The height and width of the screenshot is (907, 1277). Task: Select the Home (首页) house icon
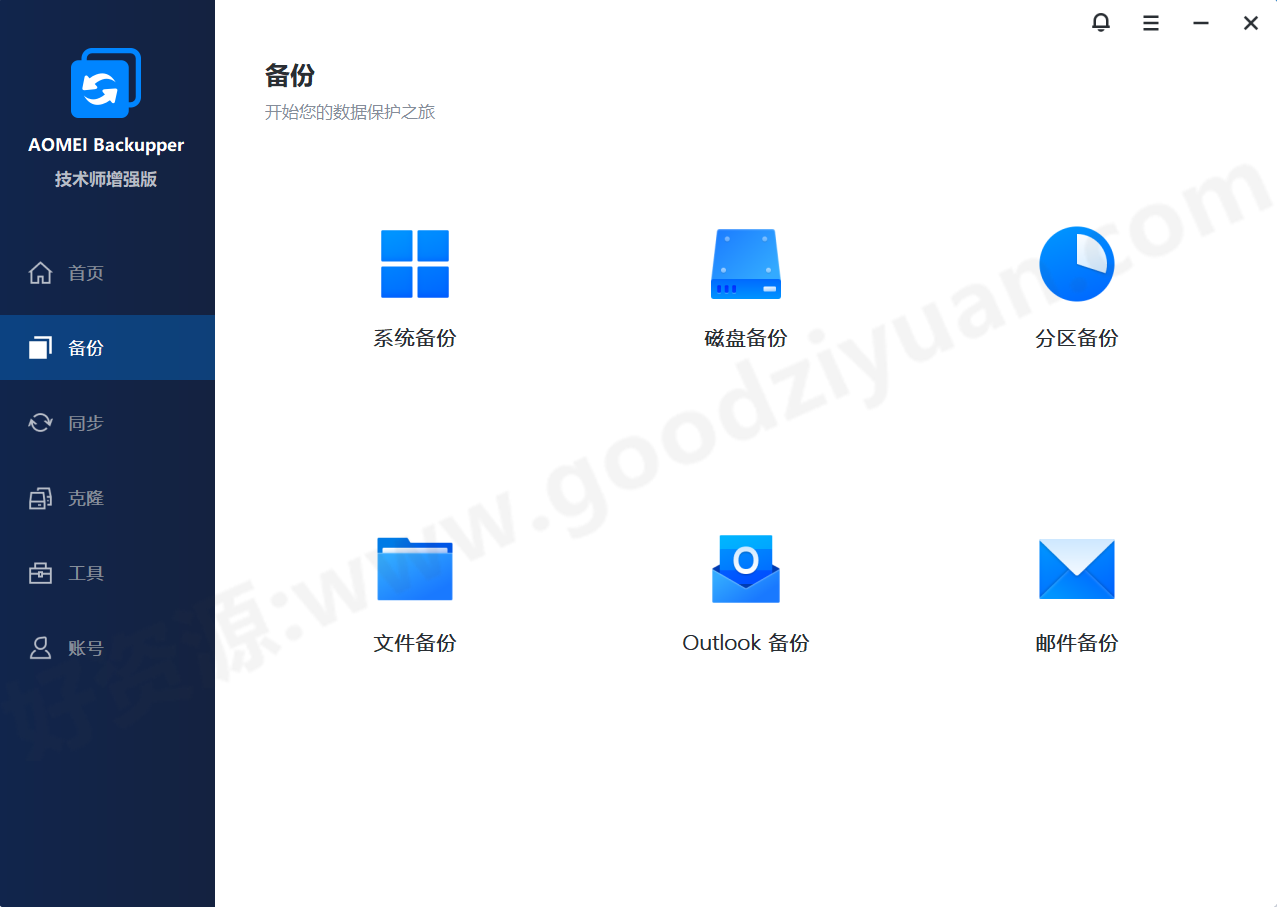click(70, 272)
